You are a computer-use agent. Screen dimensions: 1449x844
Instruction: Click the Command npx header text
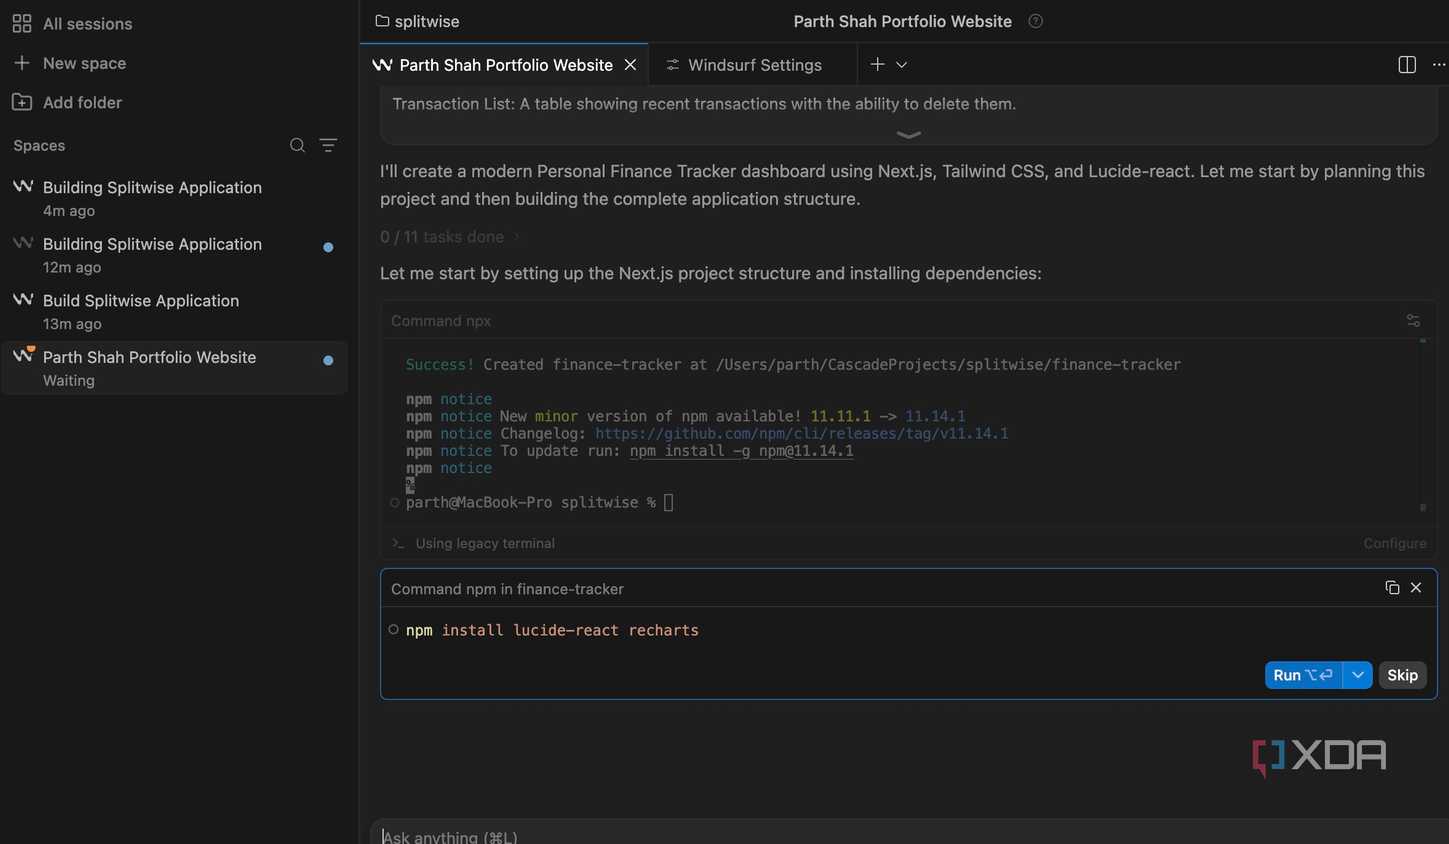point(441,321)
